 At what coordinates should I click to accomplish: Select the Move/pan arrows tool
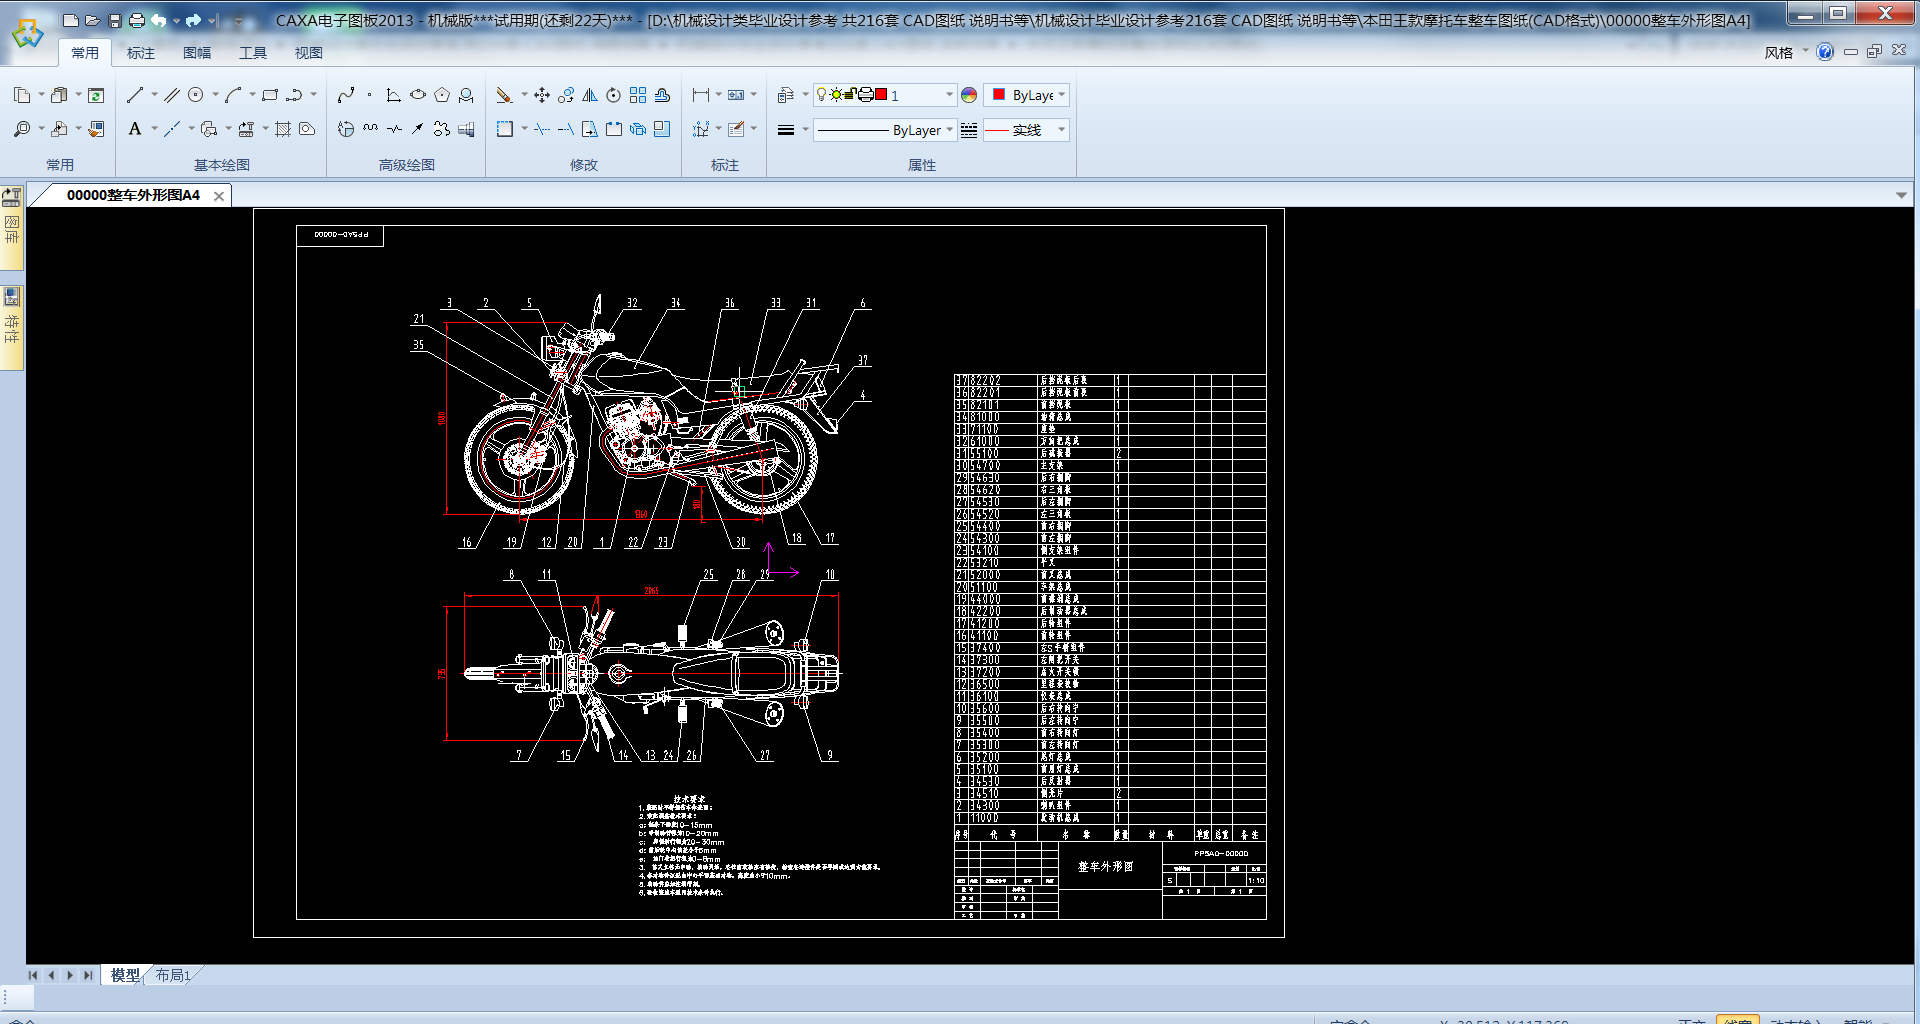tap(542, 95)
